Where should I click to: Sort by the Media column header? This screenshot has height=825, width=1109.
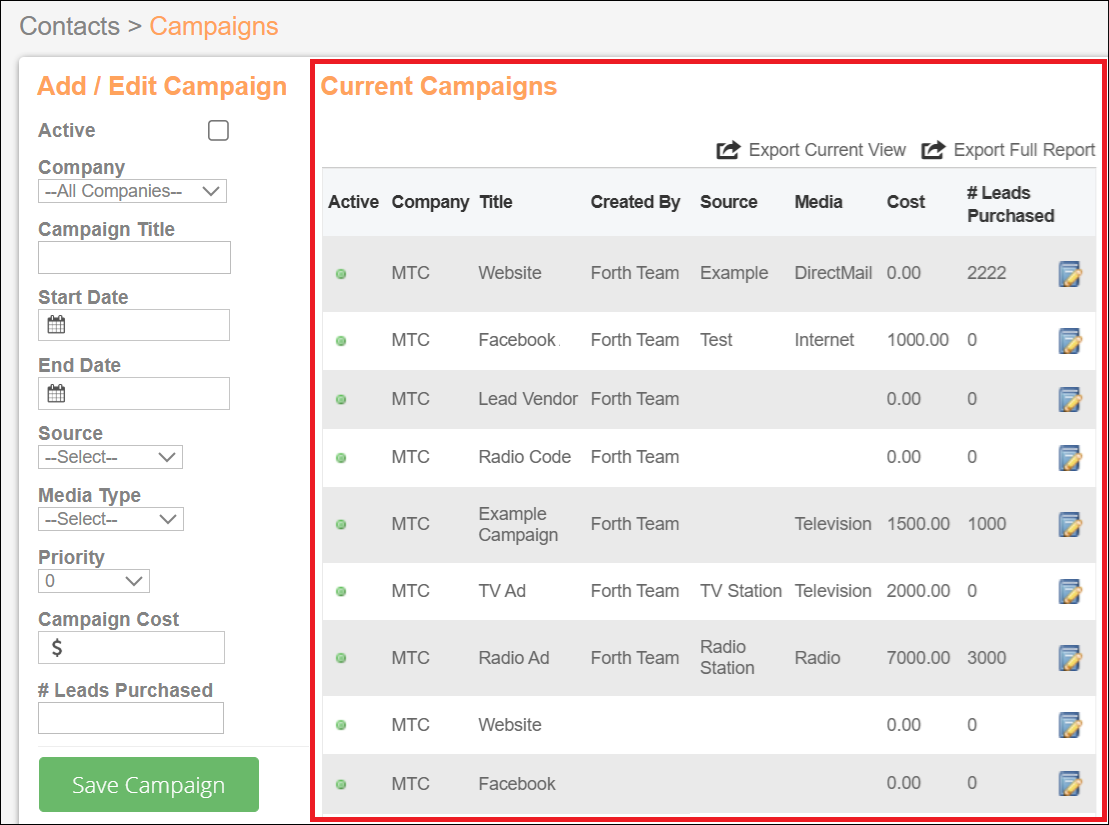coord(818,202)
